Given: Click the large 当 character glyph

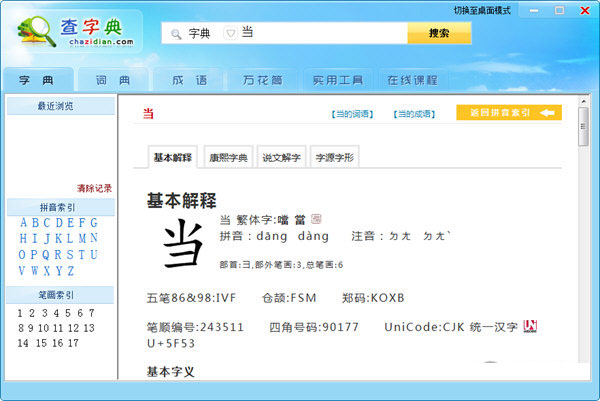Looking at the screenshot, I should click(x=183, y=243).
